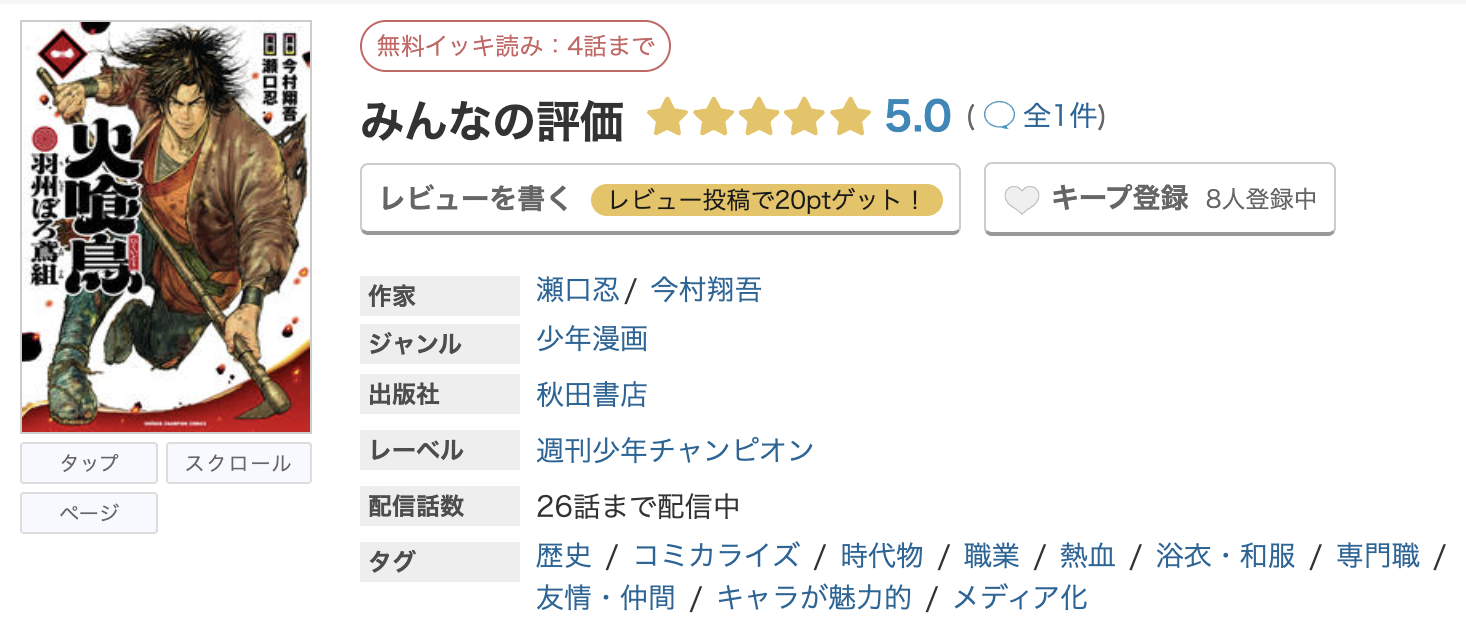Switch to タップ reading mode

tap(88, 462)
